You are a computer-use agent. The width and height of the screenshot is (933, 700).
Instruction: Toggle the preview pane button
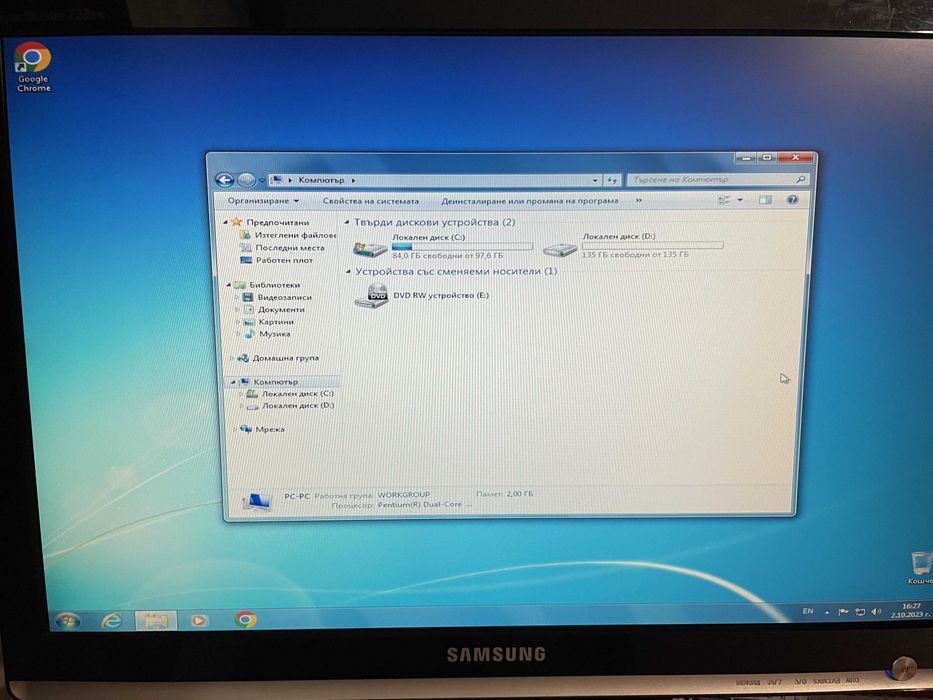tap(765, 200)
